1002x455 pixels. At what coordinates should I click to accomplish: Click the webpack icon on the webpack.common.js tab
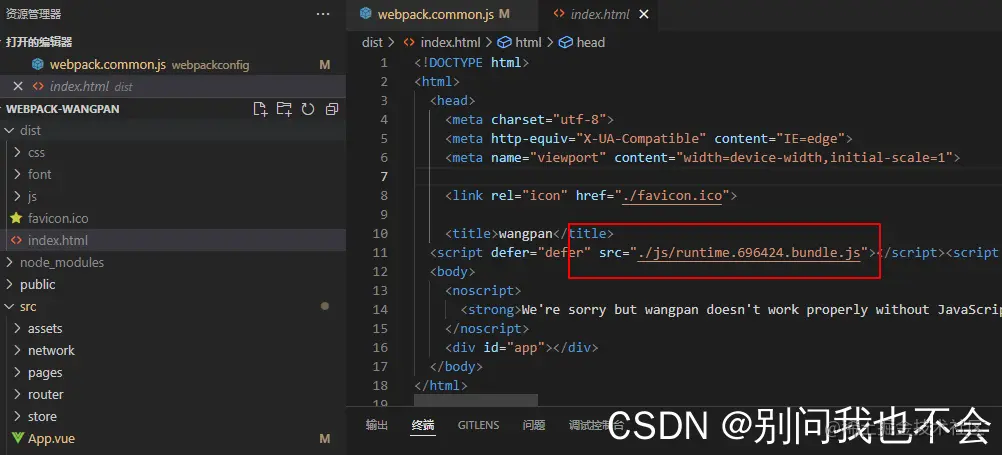pos(366,13)
